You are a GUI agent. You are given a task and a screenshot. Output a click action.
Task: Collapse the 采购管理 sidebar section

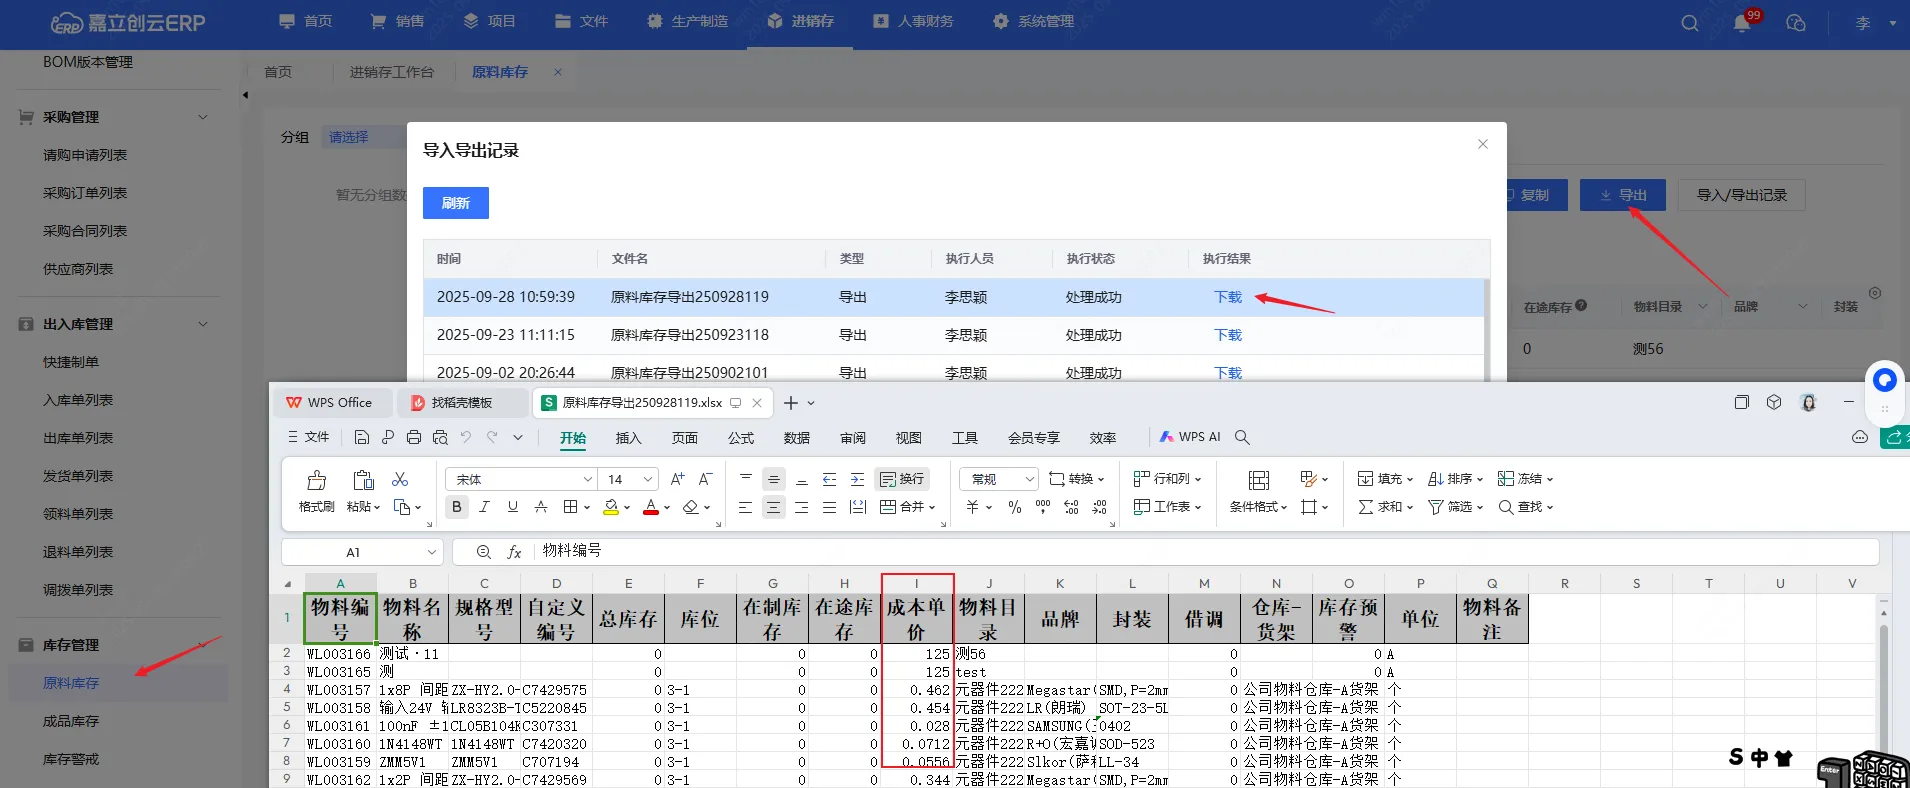click(203, 117)
